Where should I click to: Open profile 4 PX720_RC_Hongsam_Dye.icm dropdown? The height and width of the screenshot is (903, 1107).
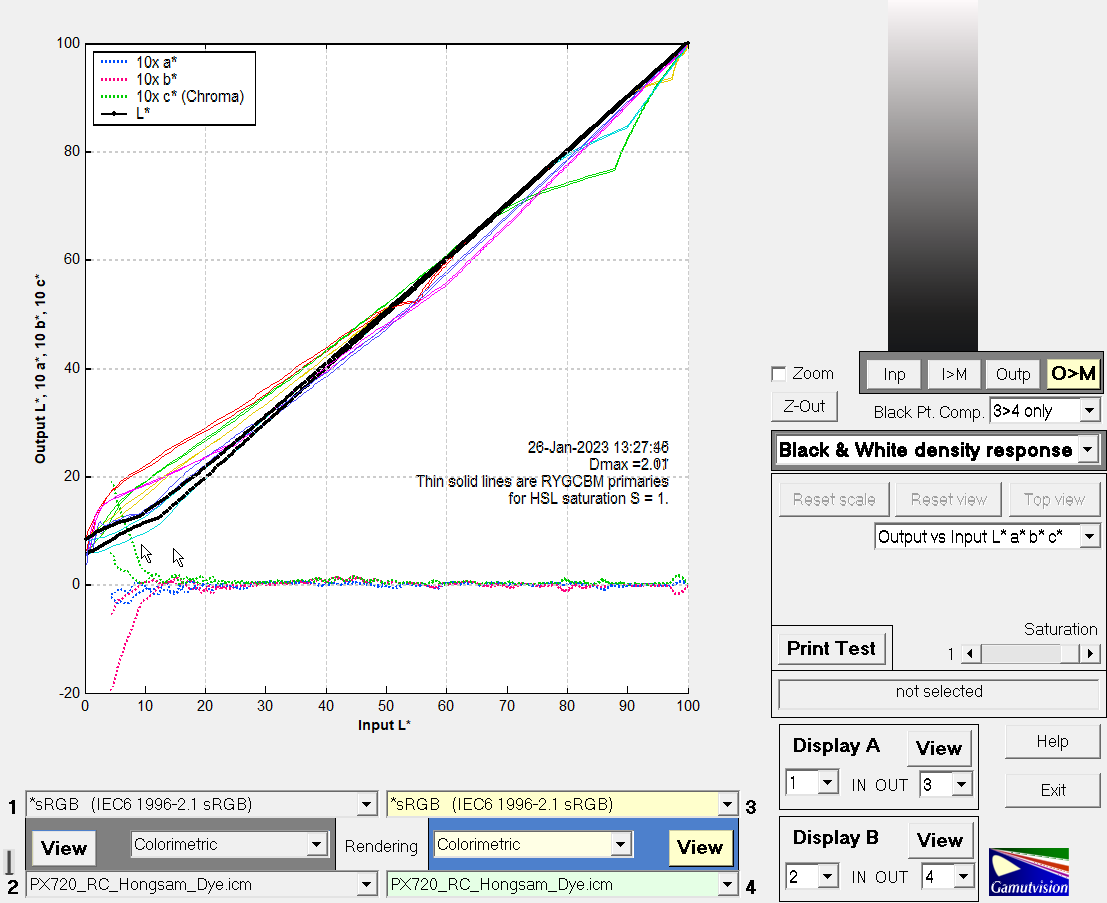[x=726, y=885]
